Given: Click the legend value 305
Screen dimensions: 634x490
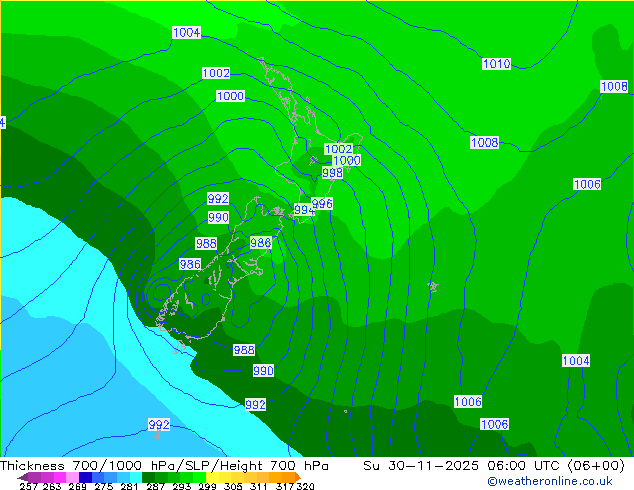Looking at the screenshot, I should (x=233, y=486).
